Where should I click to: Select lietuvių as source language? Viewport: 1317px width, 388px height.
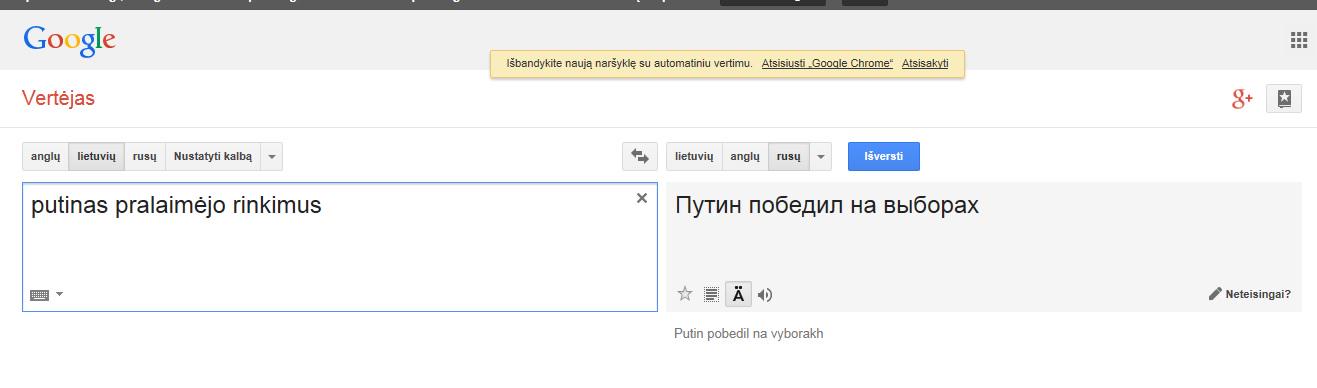[x=97, y=157]
